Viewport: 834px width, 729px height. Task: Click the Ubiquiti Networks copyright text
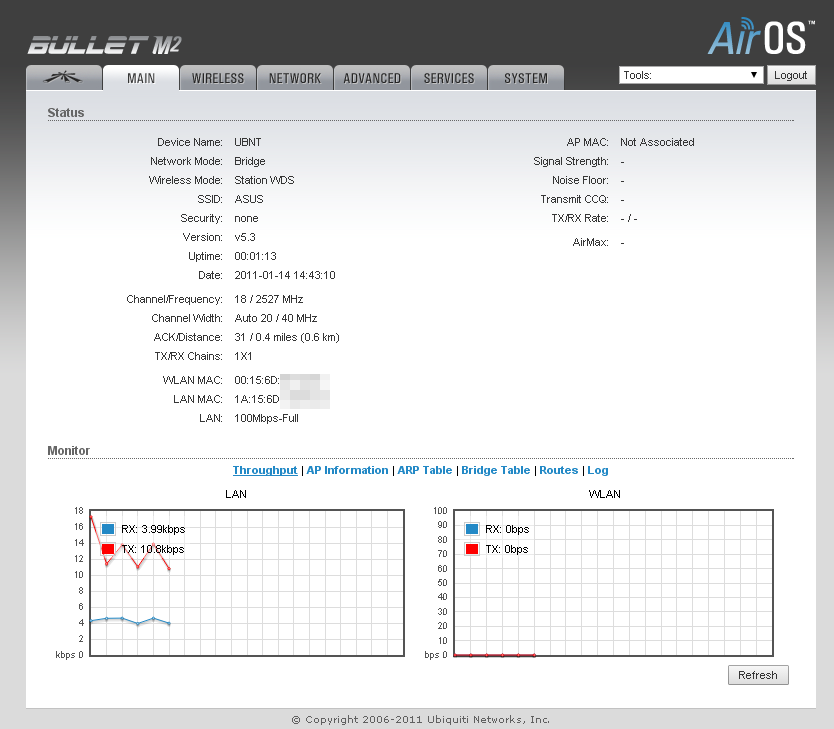(x=421, y=719)
